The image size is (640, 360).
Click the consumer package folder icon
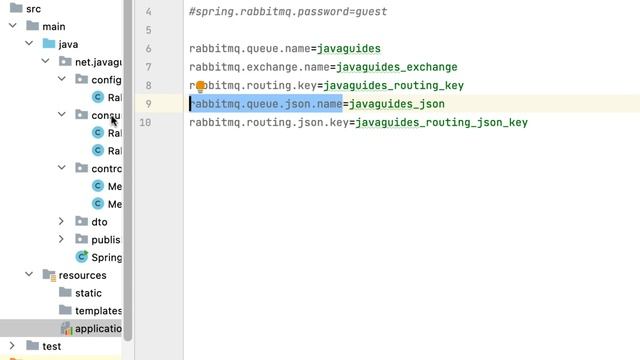tap(82, 114)
